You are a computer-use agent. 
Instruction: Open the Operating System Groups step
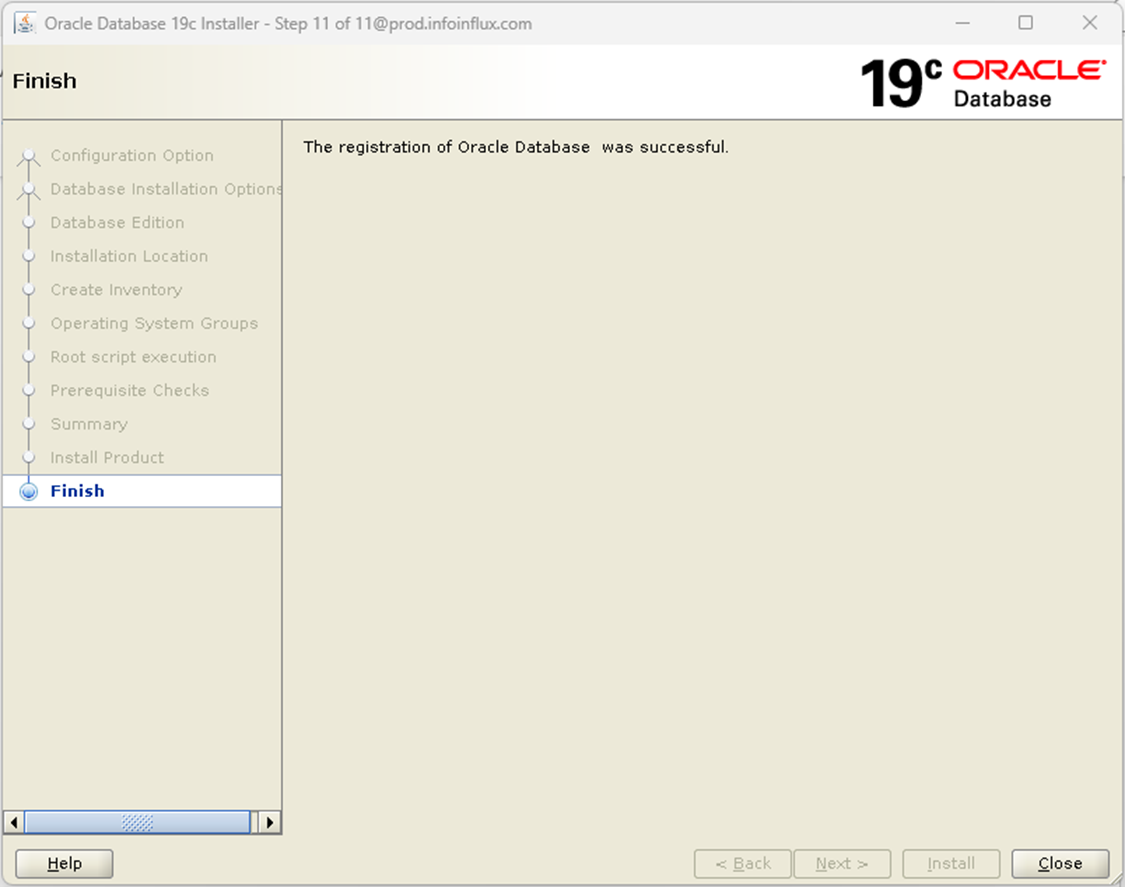point(154,323)
